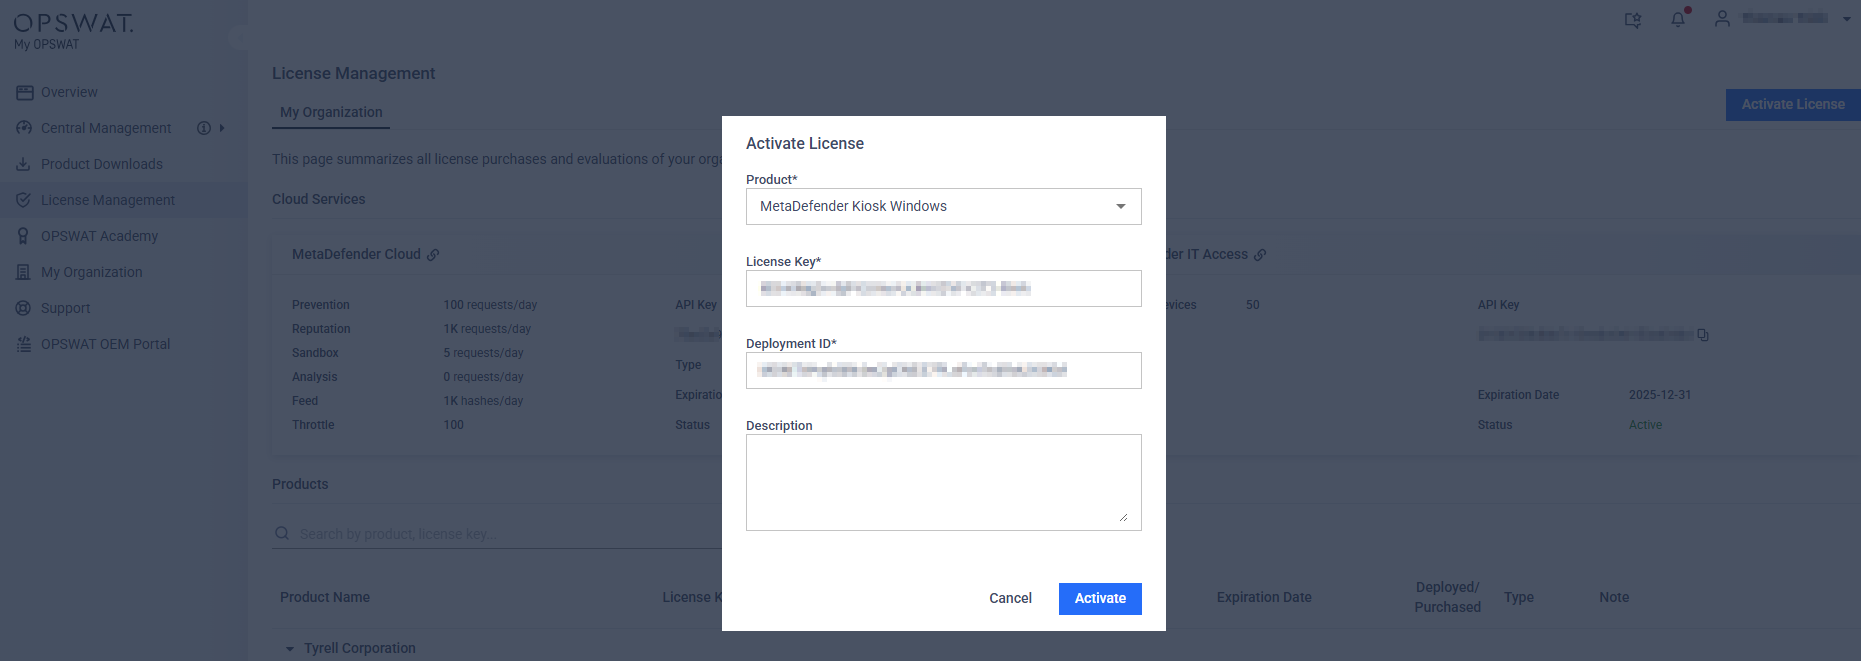Click the OPSWAT OEM Portal icon
This screenshot has height=661, width=1861.
[x=24, y=344]
